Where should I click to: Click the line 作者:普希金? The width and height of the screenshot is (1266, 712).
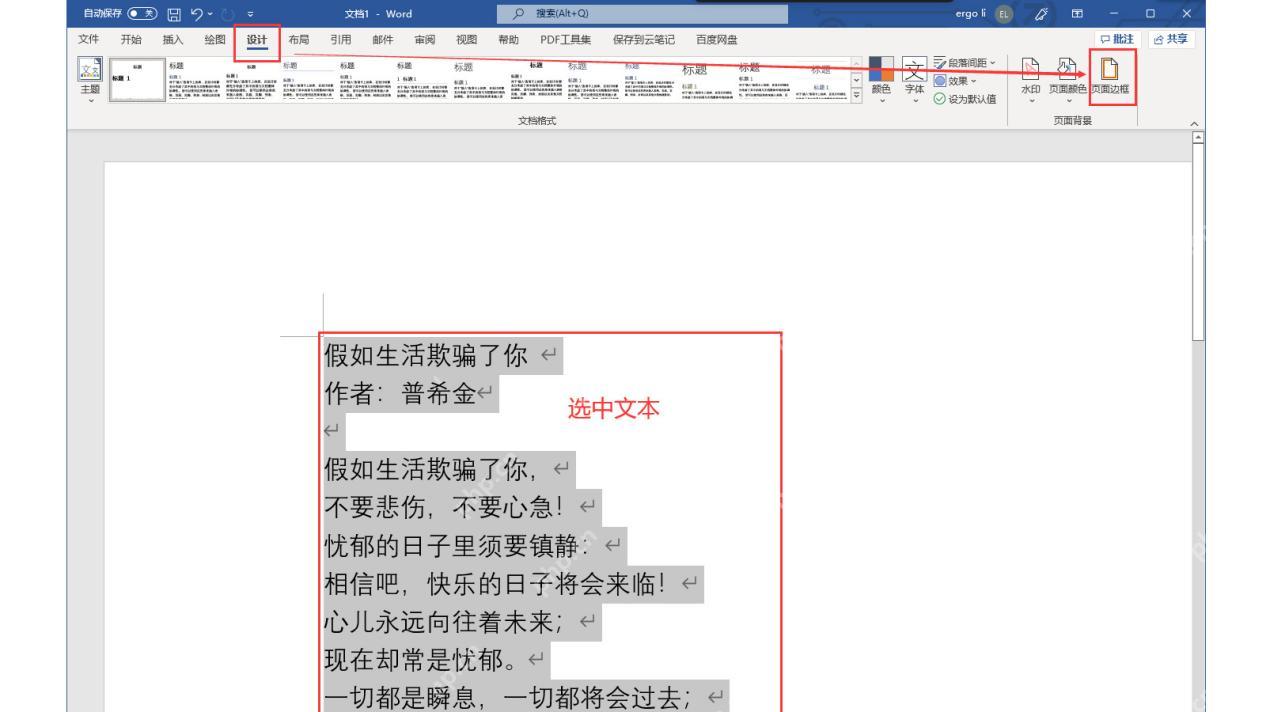tap(398, 395)
